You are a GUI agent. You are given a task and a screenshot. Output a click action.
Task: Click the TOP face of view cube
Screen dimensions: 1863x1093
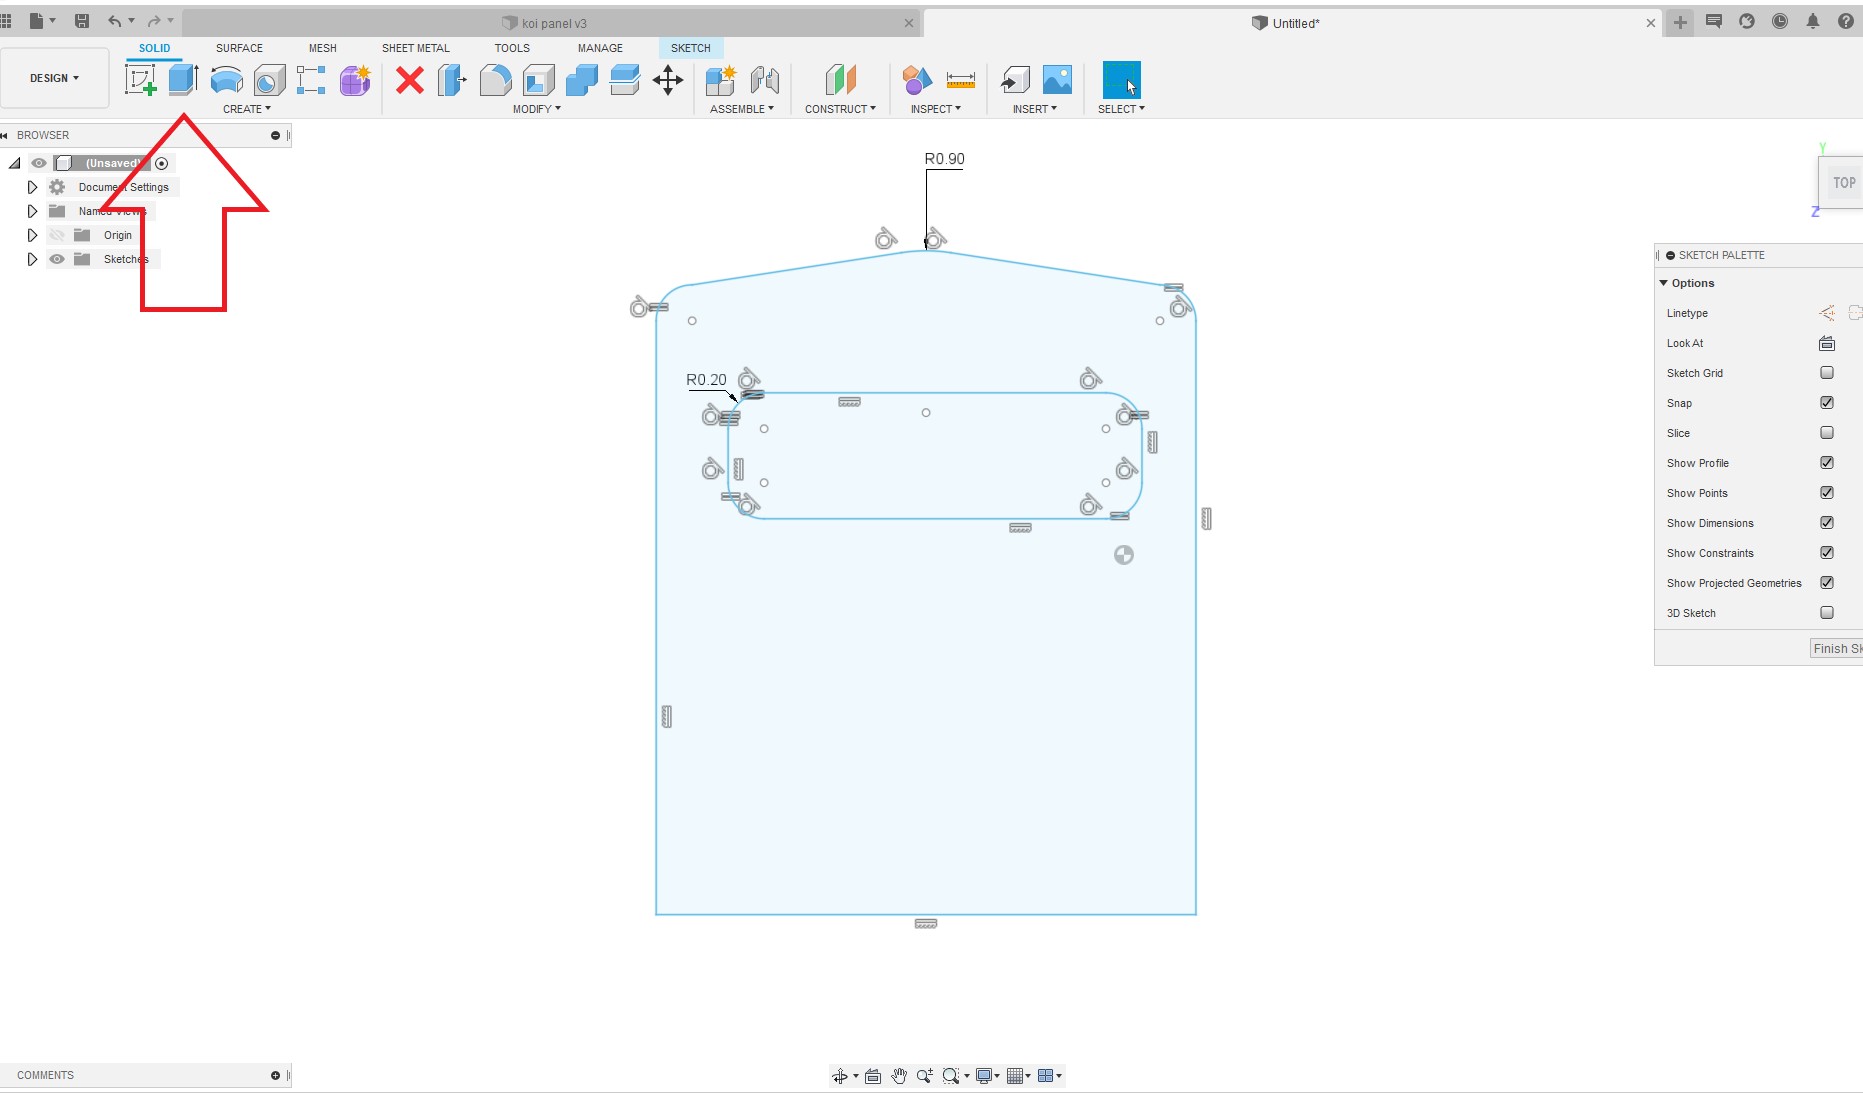point(1843,183)
